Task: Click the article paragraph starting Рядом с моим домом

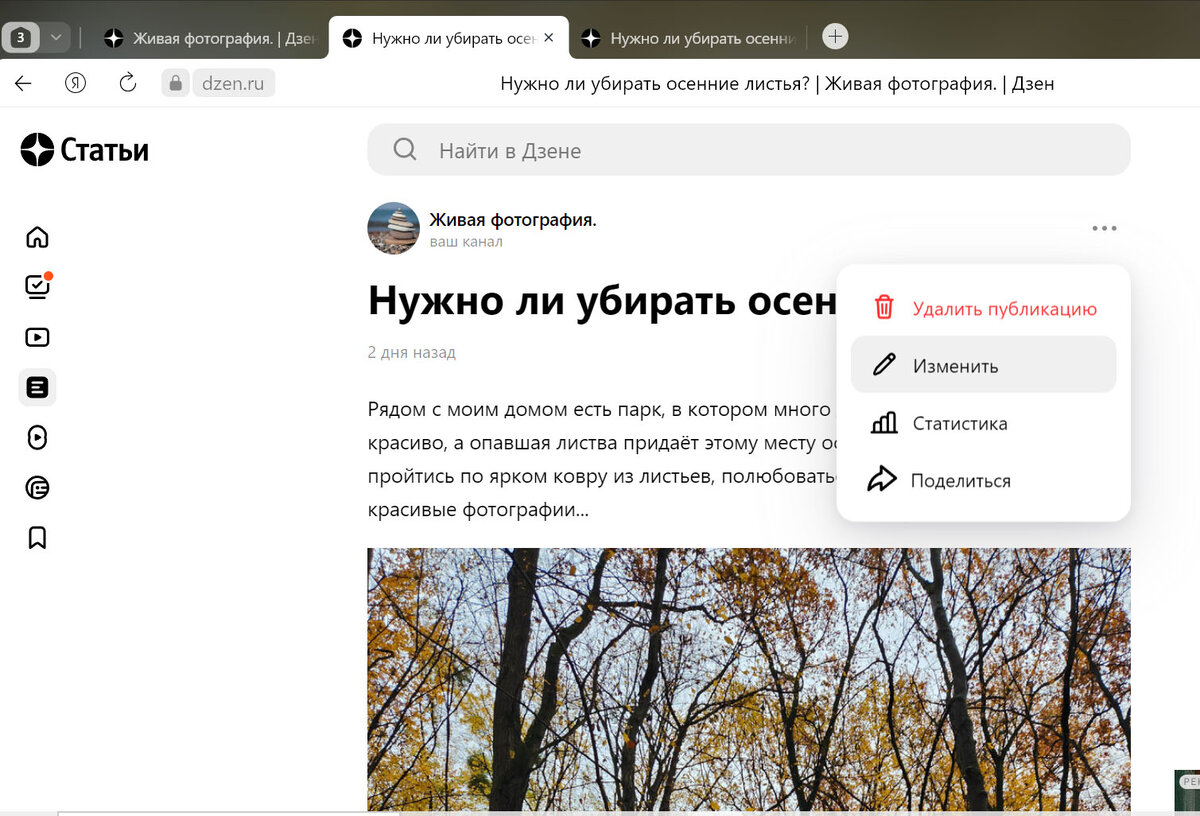Action: 601,460
